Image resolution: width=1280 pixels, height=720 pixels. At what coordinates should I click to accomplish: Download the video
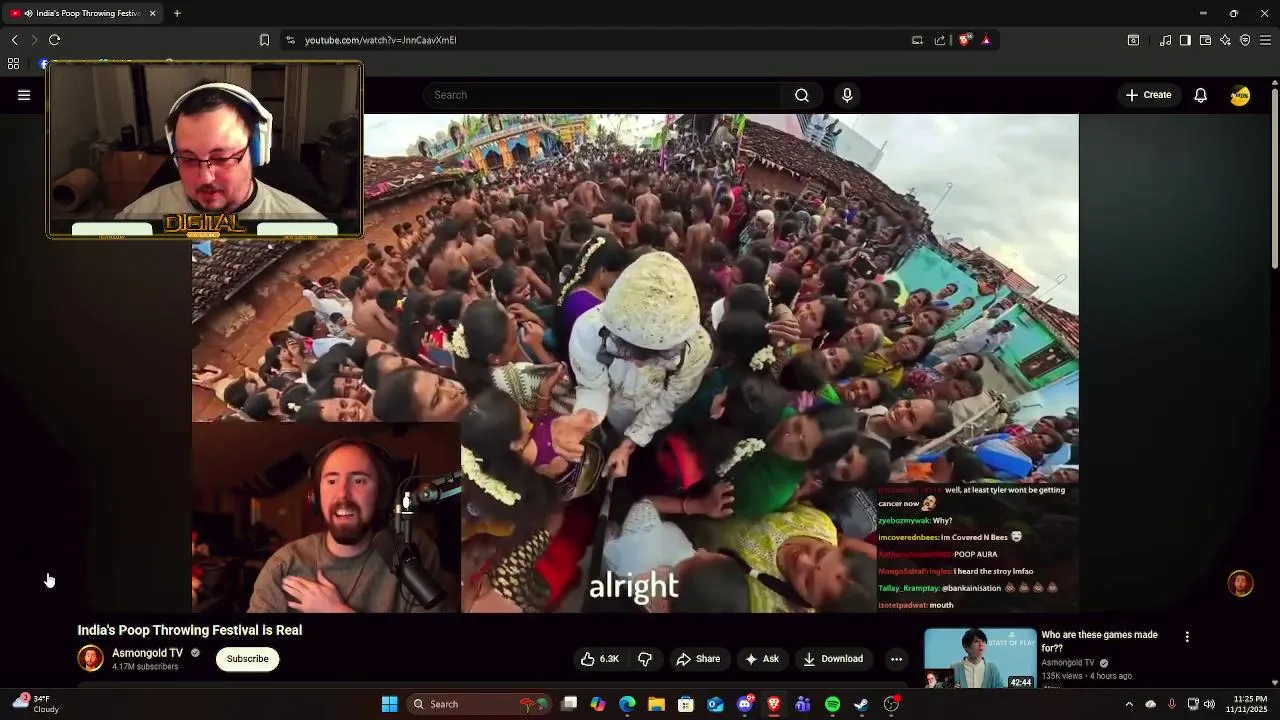[833, 659]
